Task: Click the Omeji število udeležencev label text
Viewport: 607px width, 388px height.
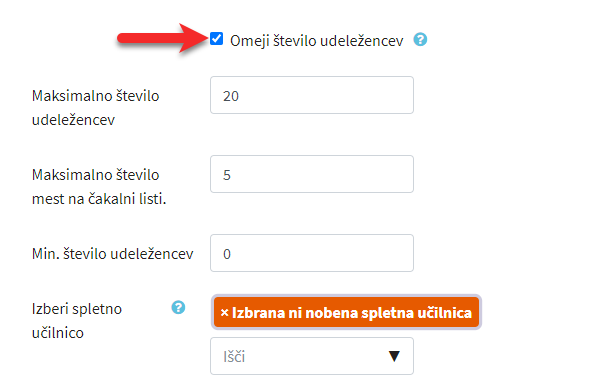Action: 317,41
